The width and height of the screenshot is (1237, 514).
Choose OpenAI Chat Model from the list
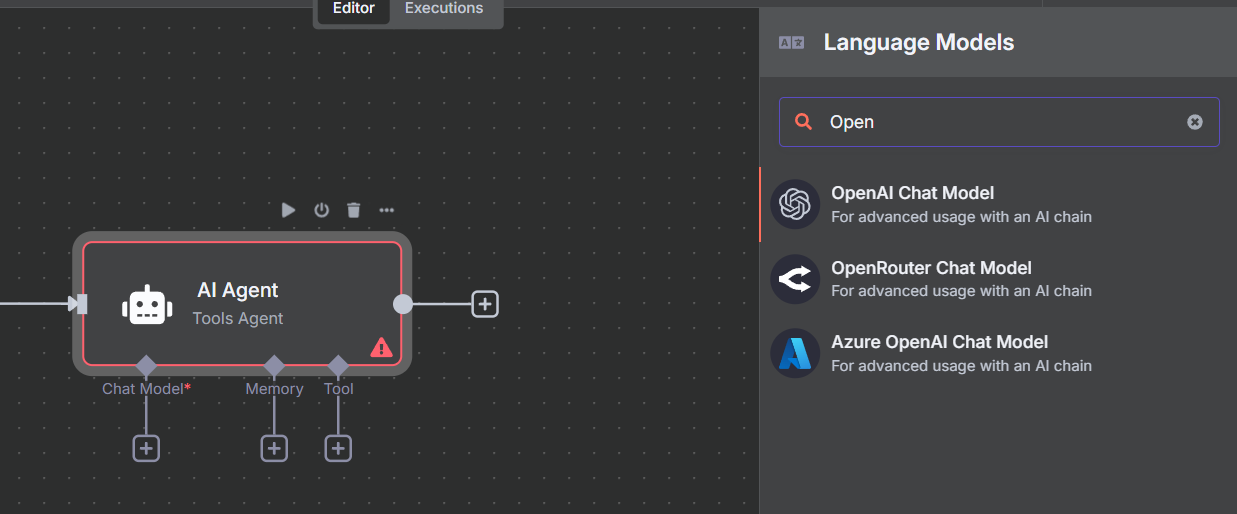pos(998,204)
